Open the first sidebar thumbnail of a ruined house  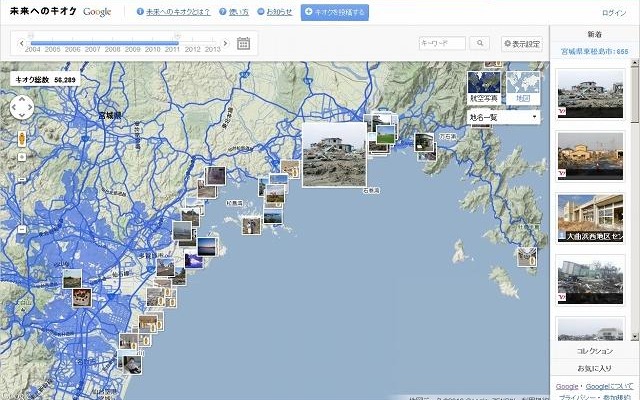tap(590, 94)
